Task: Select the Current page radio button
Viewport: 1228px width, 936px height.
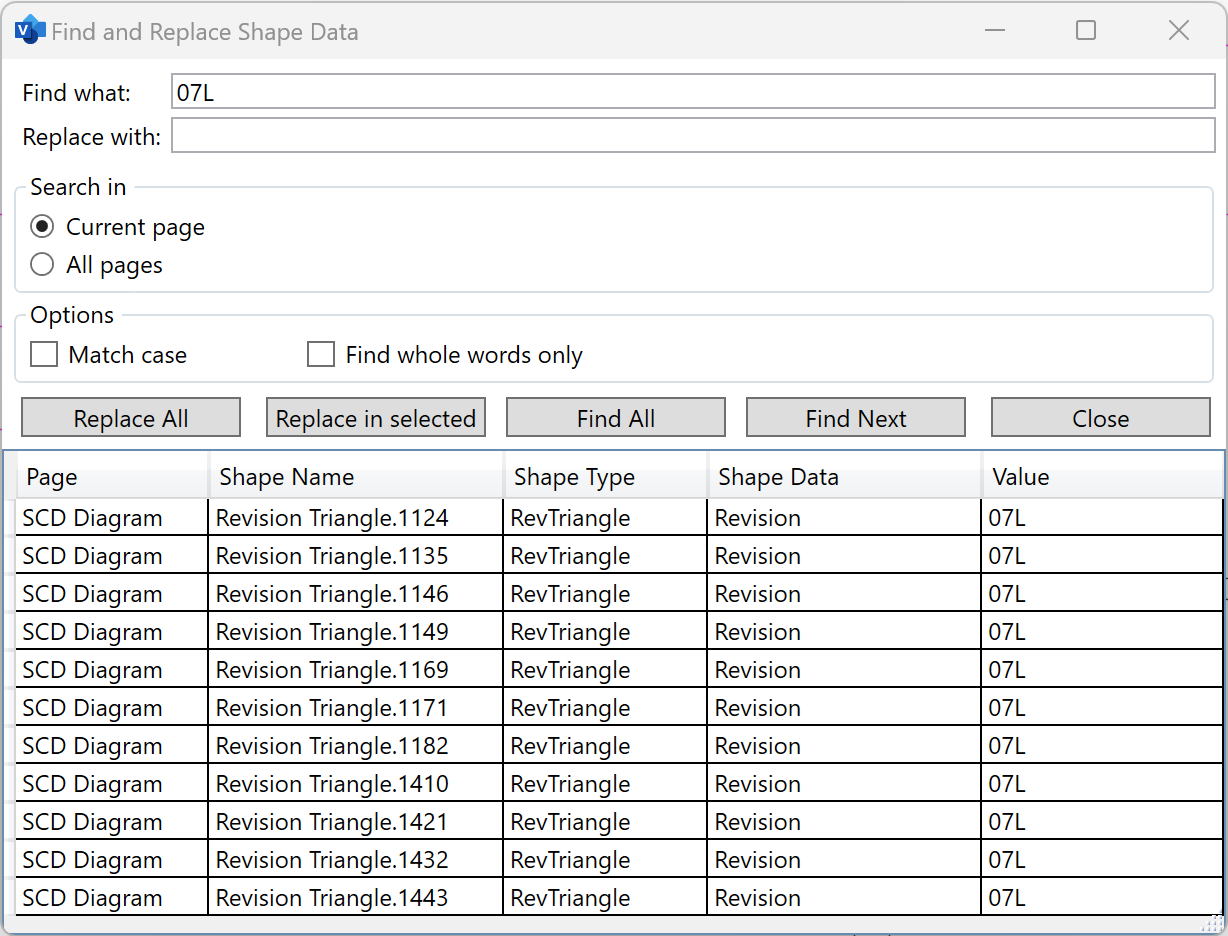Action: pyautogui.click(x=42, y=227)
